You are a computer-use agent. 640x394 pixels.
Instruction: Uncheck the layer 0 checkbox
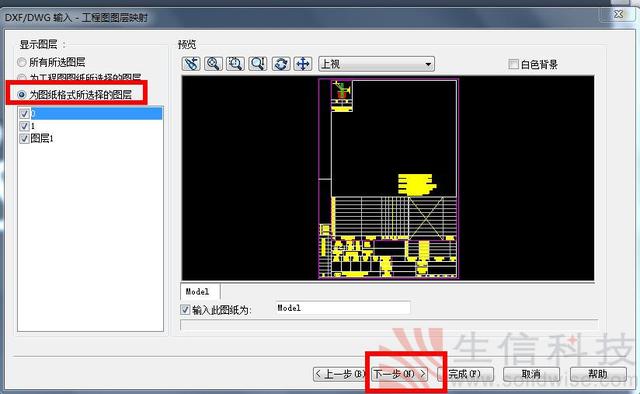pyautogui.click(x=24, y=114)
